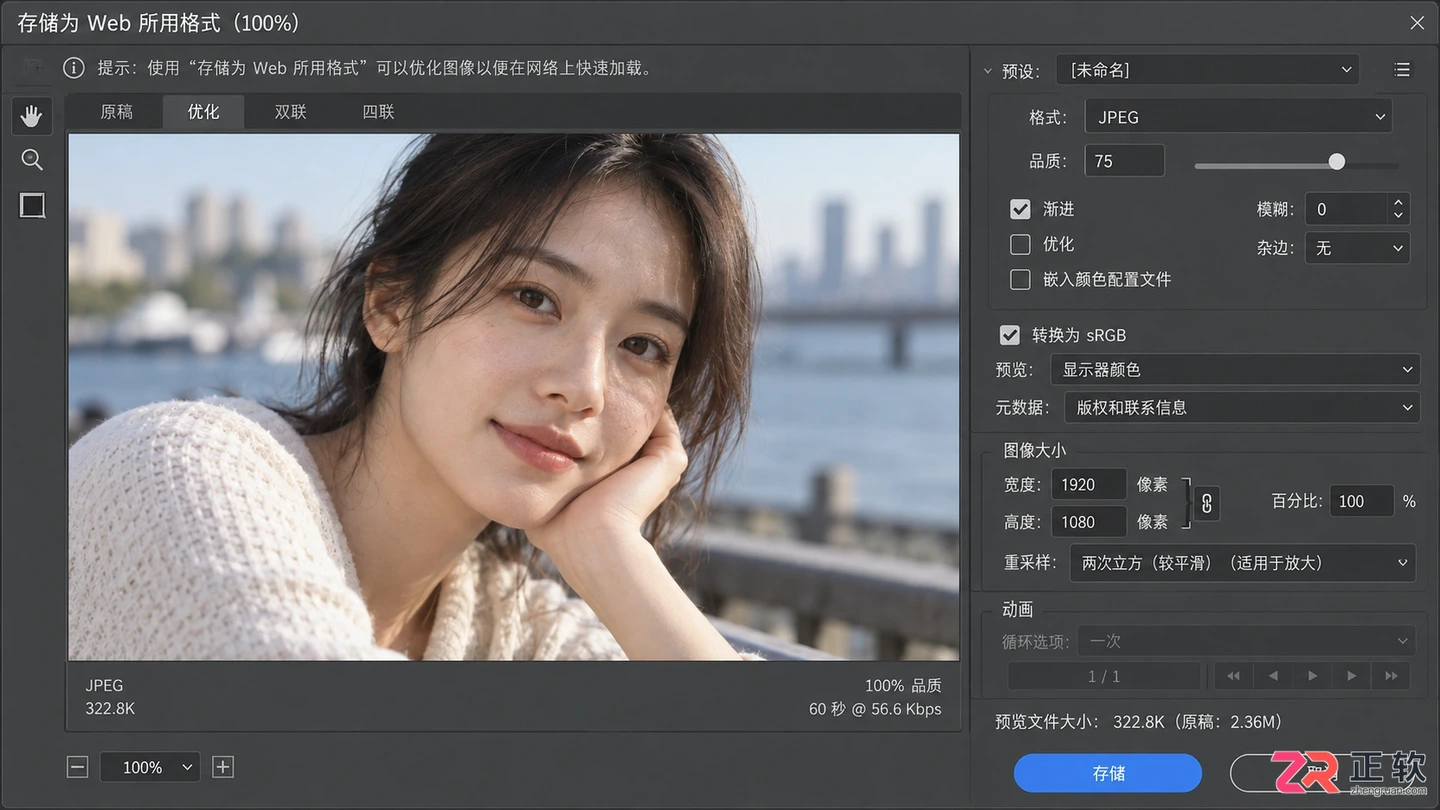Click the info hint icon
The image size is (1440, 810).
[73, 68]
